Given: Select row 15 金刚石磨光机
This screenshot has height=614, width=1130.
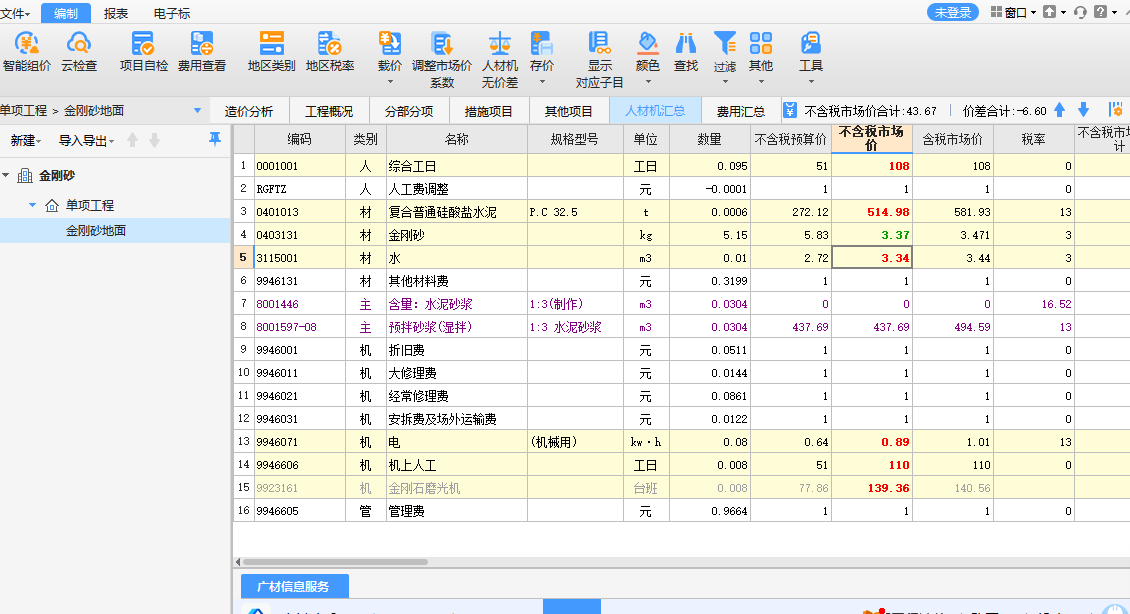Looking at the screenshot, I should point(681,488).
